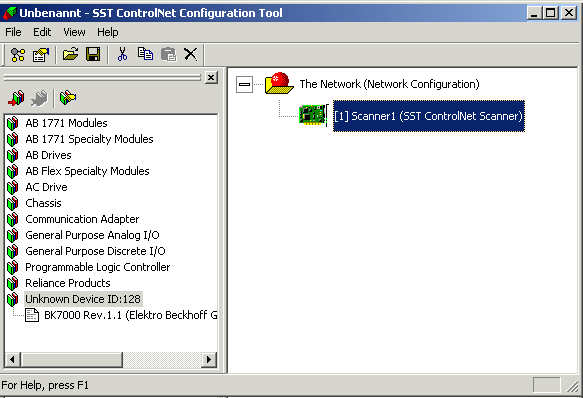
Task: Select Programmable Logic Controller category
Action: [97, 267]
